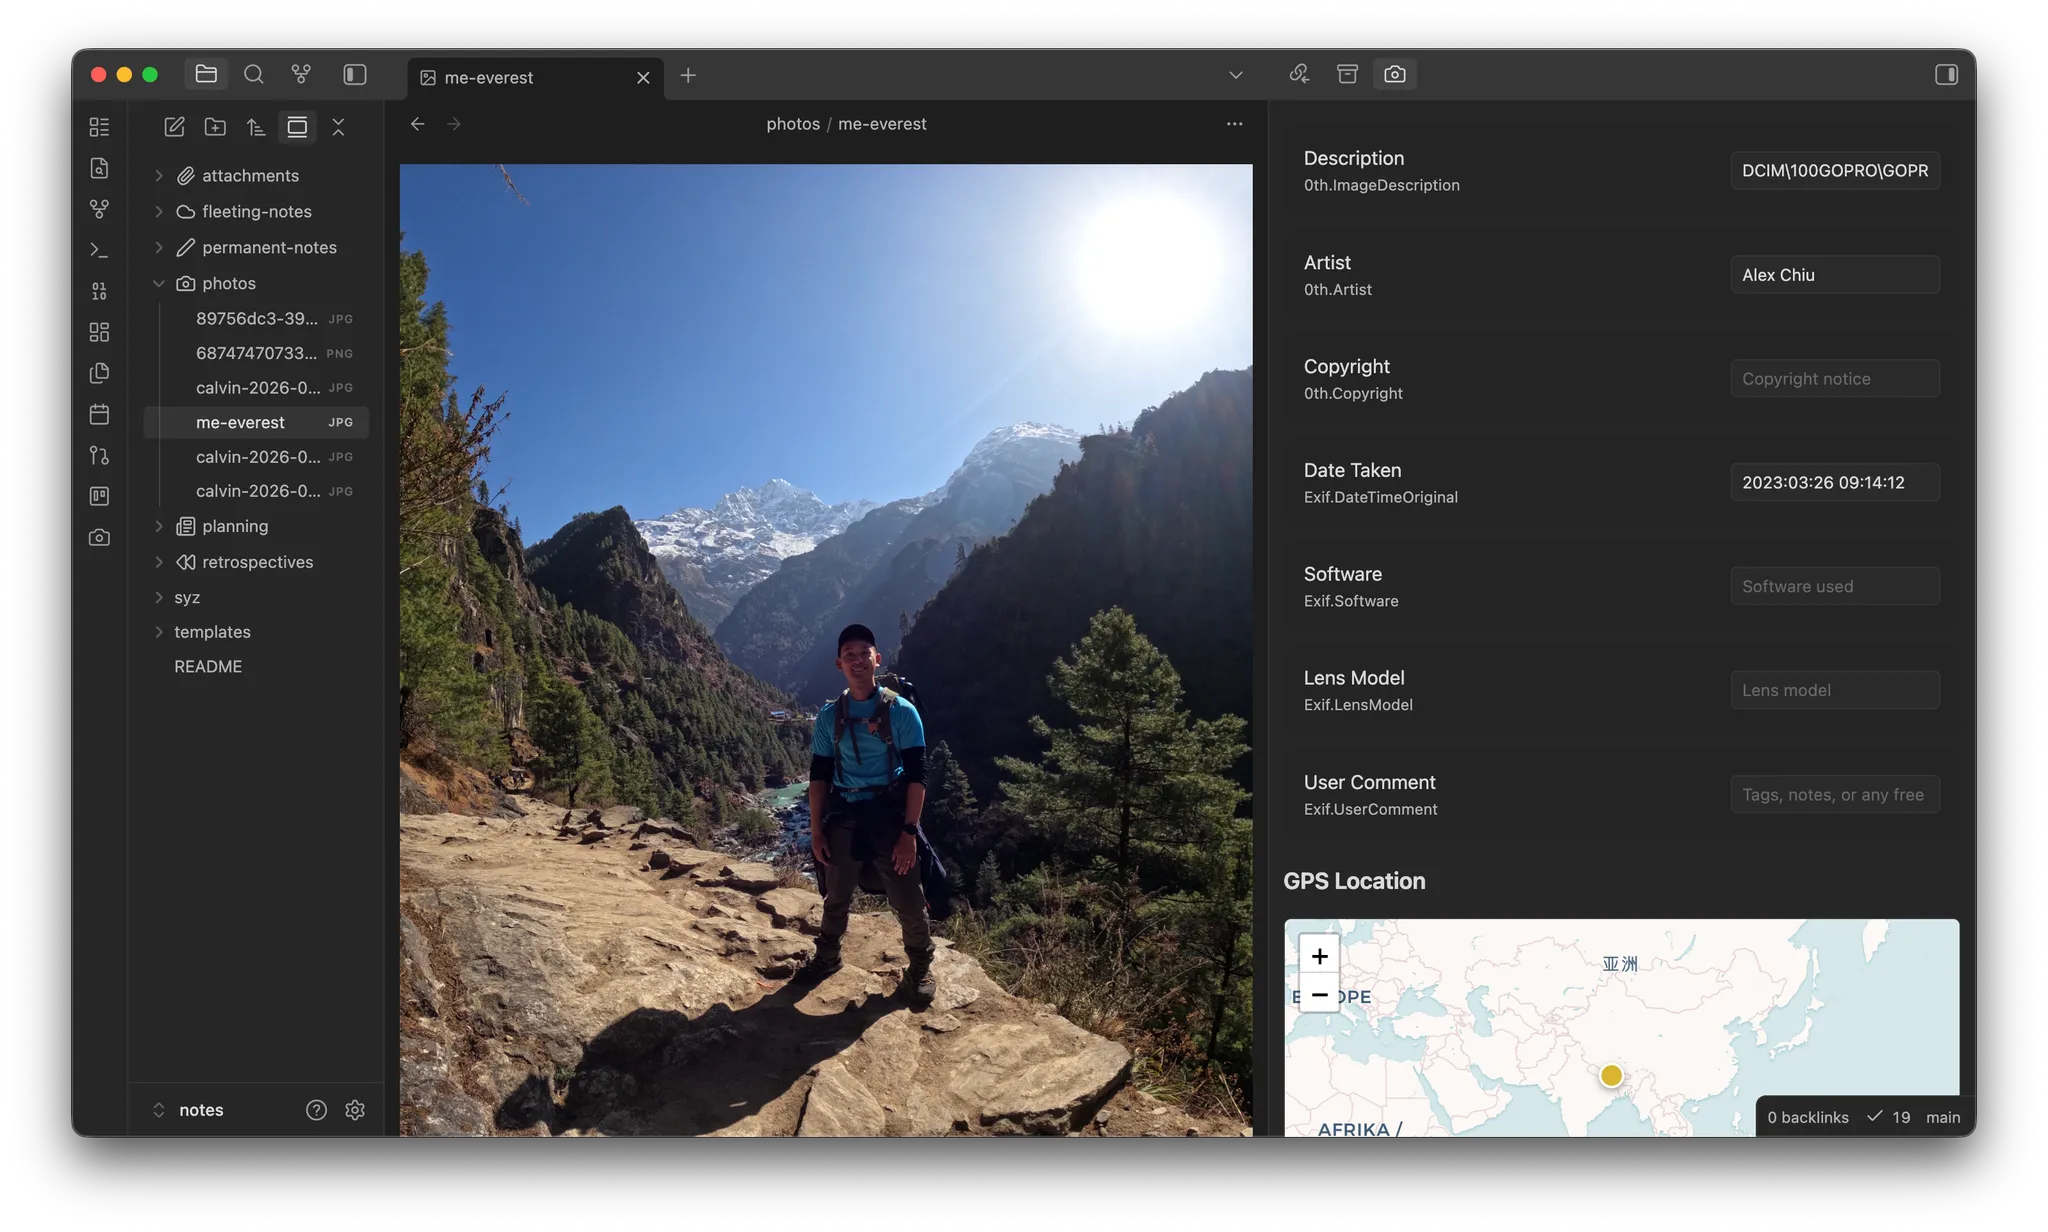This screenshot has height=1232, width=2048.
Task: Select the me-everest JPG file in tree
Action: pos(257,422)
